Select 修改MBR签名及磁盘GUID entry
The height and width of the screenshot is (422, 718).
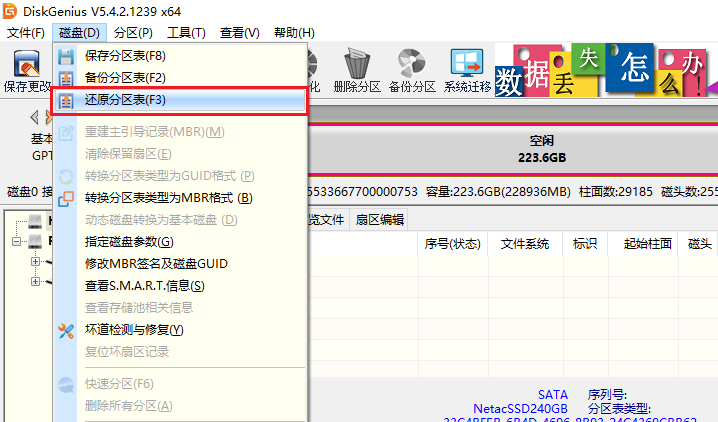(179, 264)
